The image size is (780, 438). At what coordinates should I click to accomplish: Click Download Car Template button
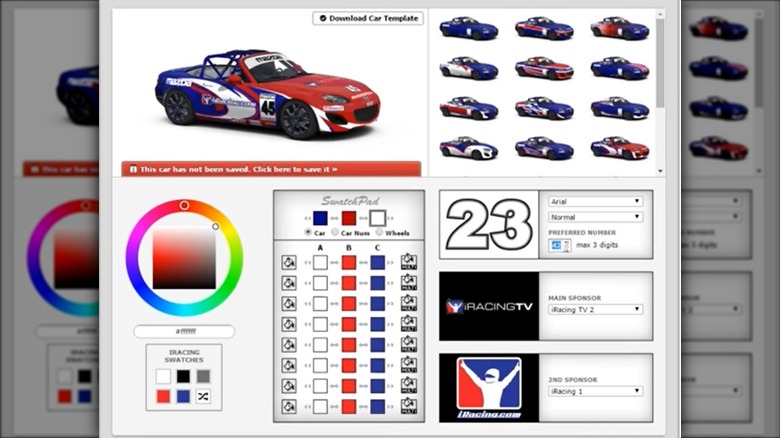pyautogui.click(x=368, y=18)
